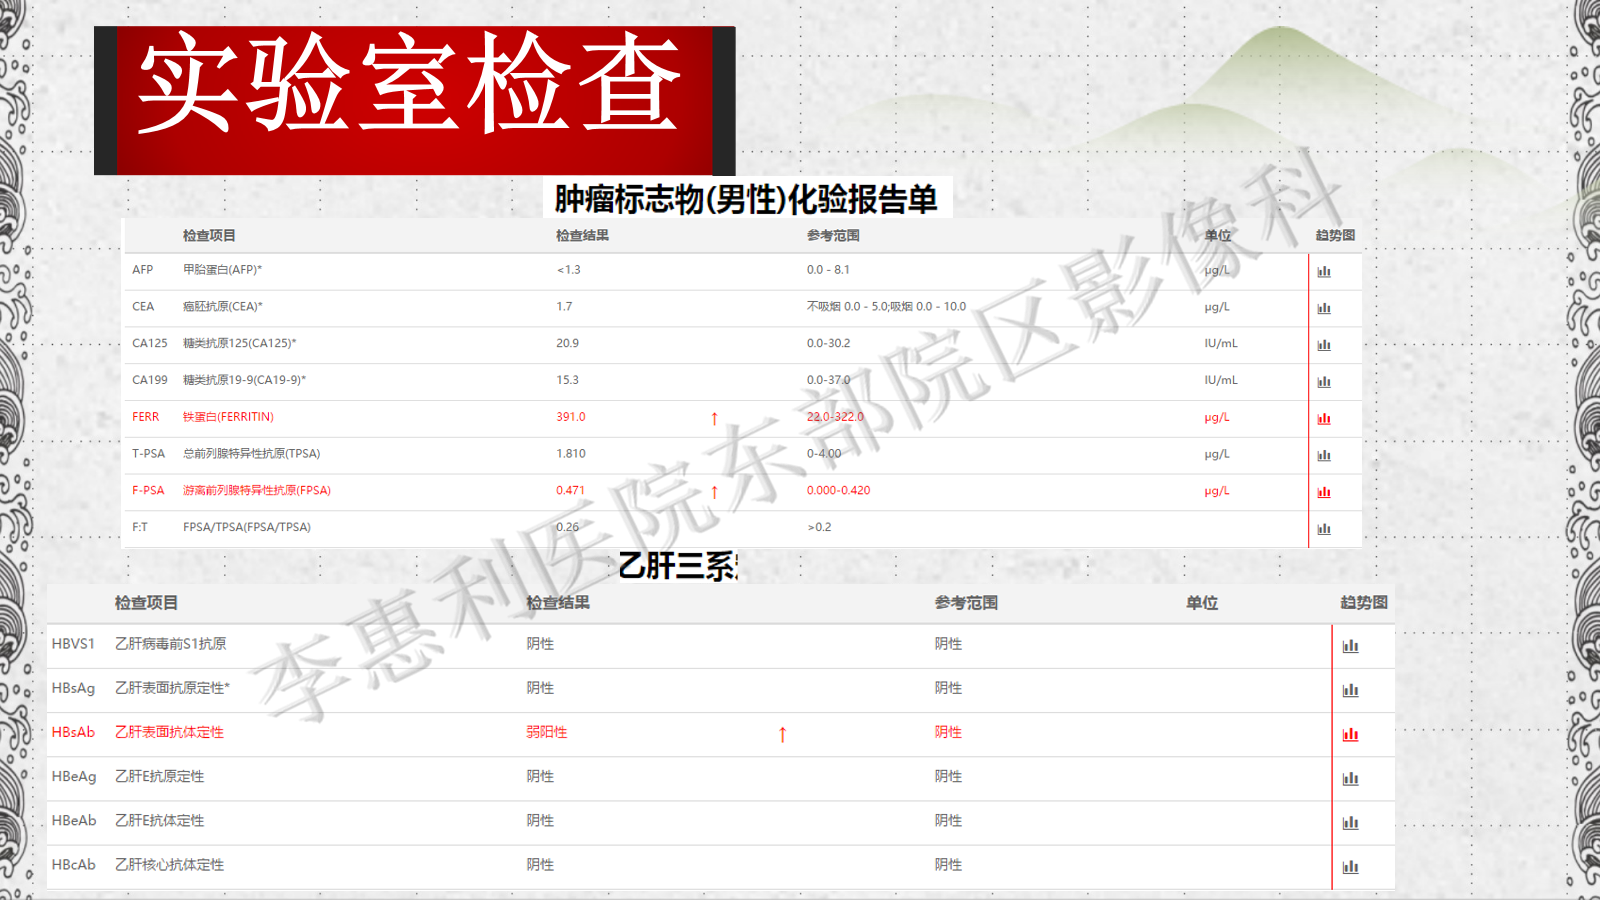1600x900 pixels.
Task: Select FPSA/TPSA(FPSA/TPSA) item name
Action: click(x=246, y=527)
